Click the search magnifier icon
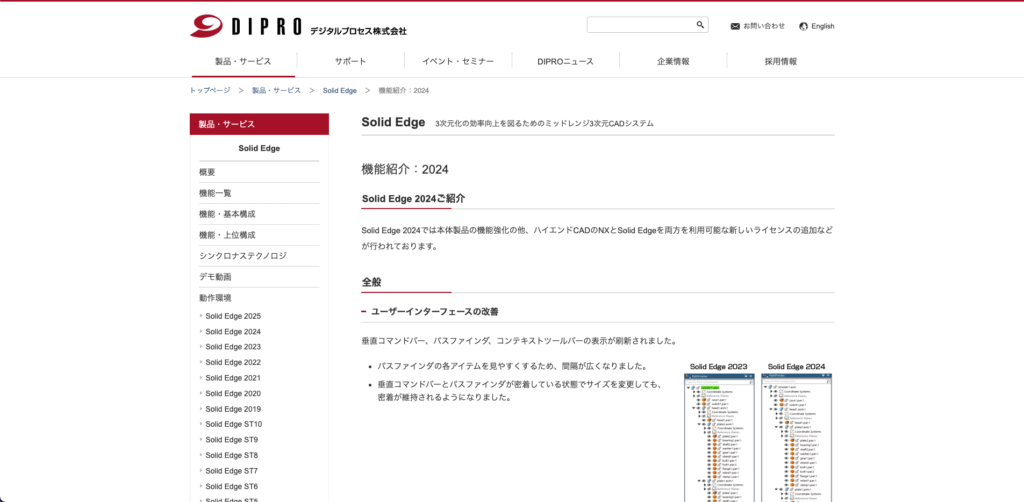This screenshot has width=1024, height=502. 700,25
